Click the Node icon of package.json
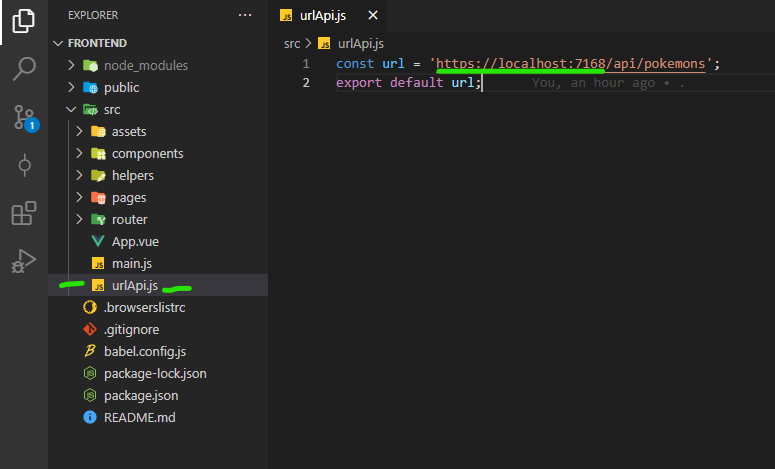The width and height of the screenshot is (775, 469). point(90,395)
